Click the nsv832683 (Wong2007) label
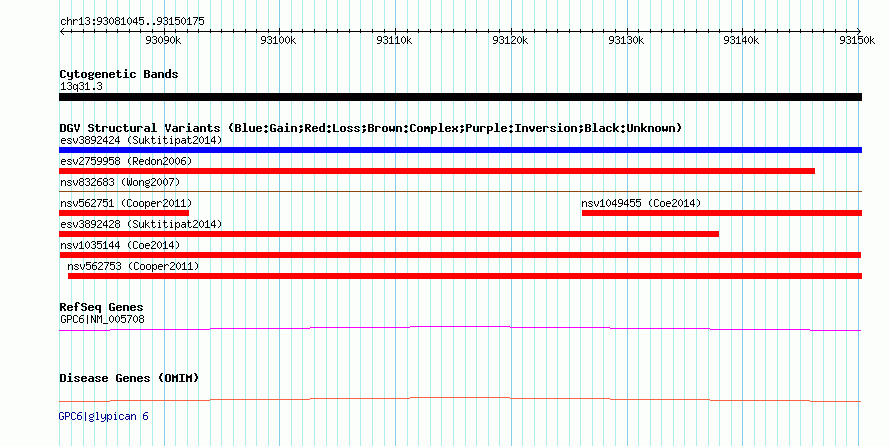The width and height of the screenshot is (890, 446). (x=120, y=182)
